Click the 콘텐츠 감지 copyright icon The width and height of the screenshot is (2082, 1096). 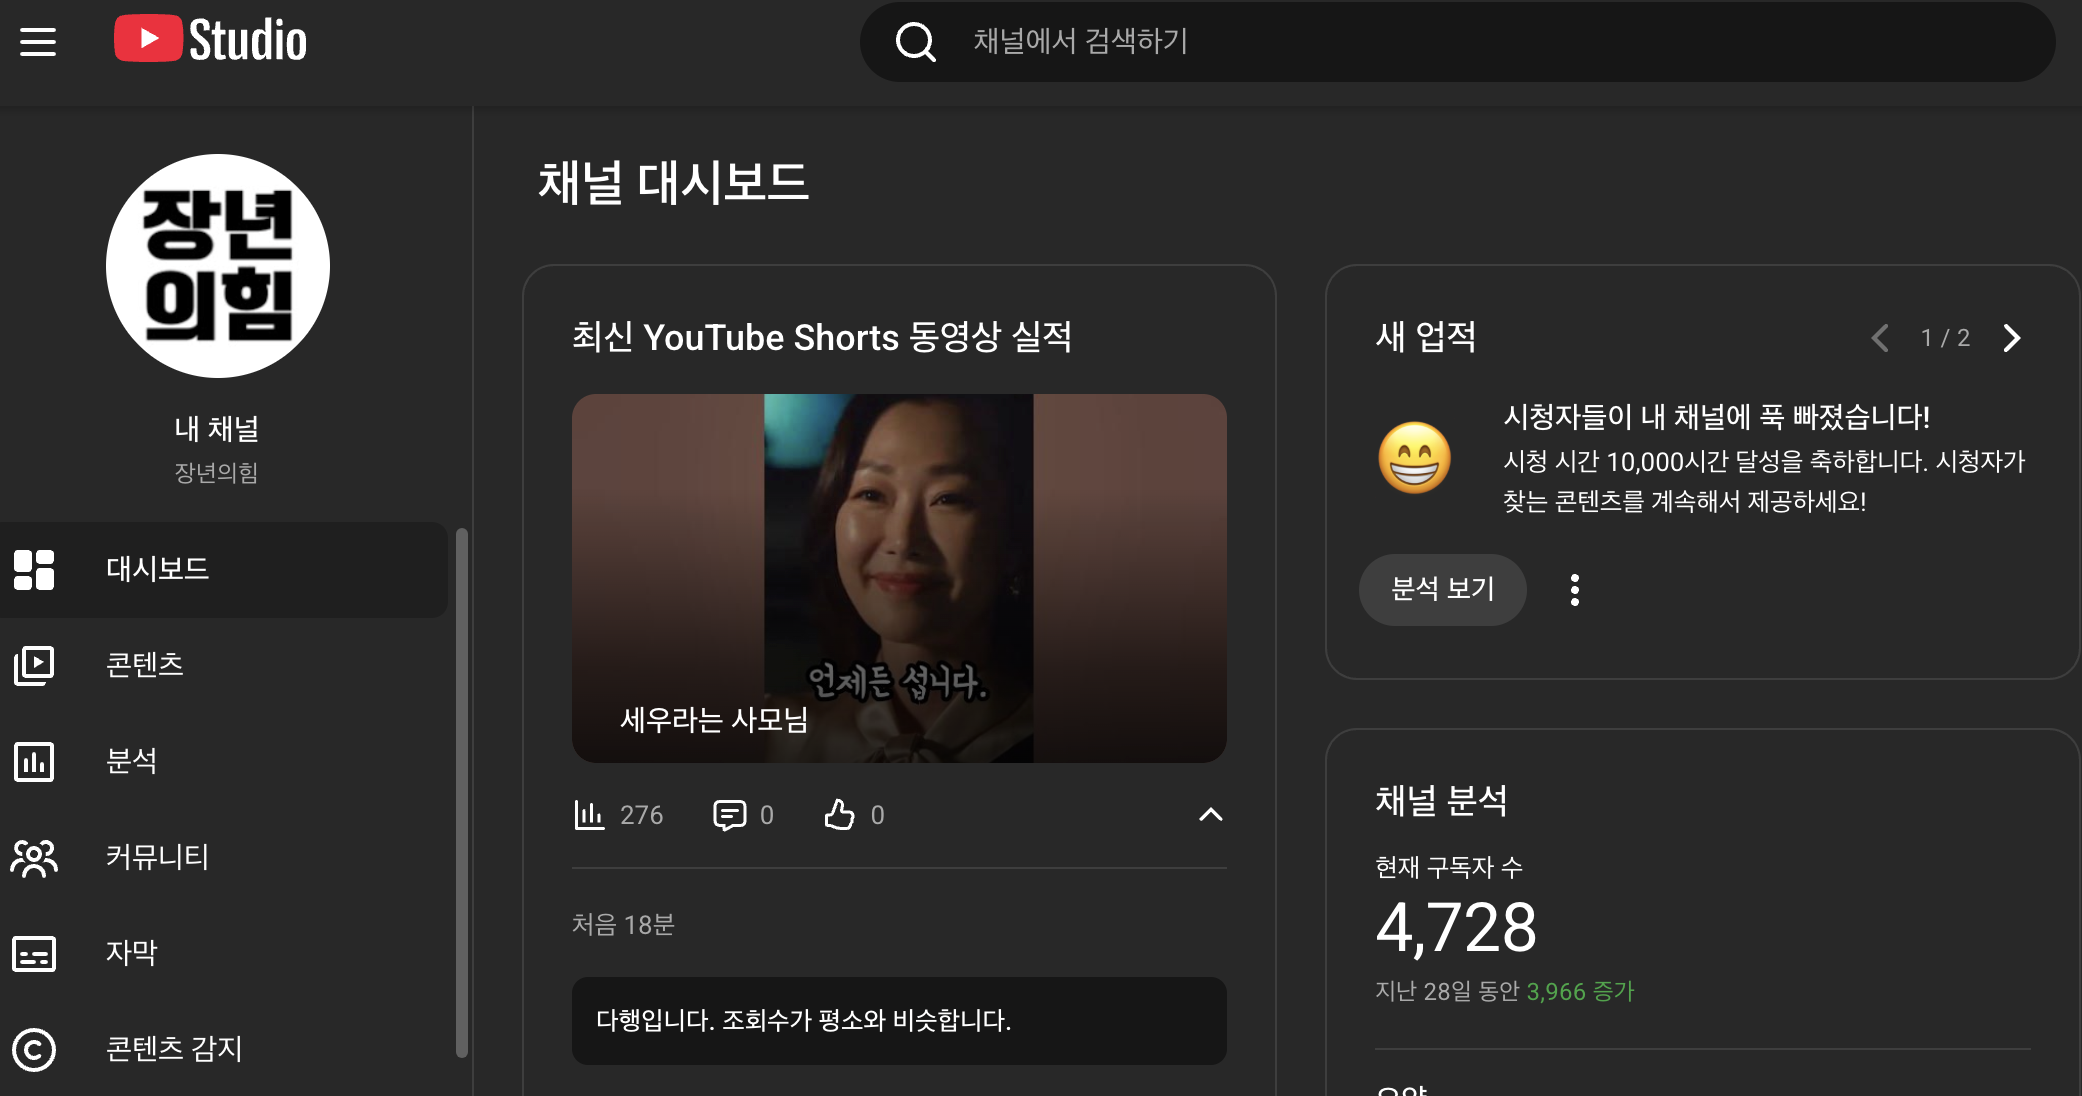tap(34, 1049)
